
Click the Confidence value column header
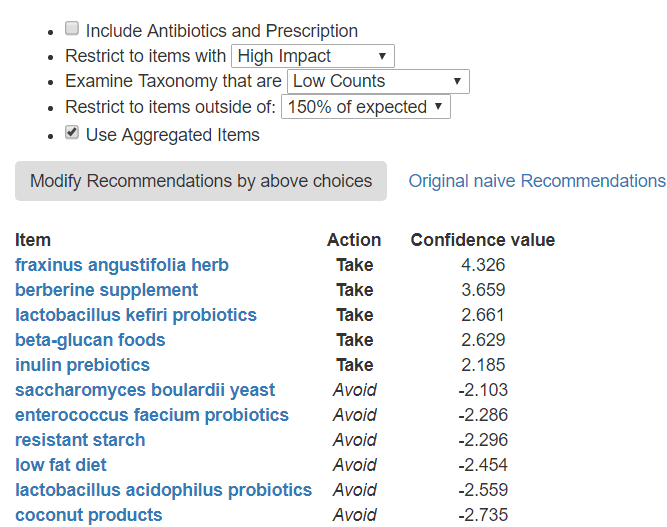click(483, 240)
